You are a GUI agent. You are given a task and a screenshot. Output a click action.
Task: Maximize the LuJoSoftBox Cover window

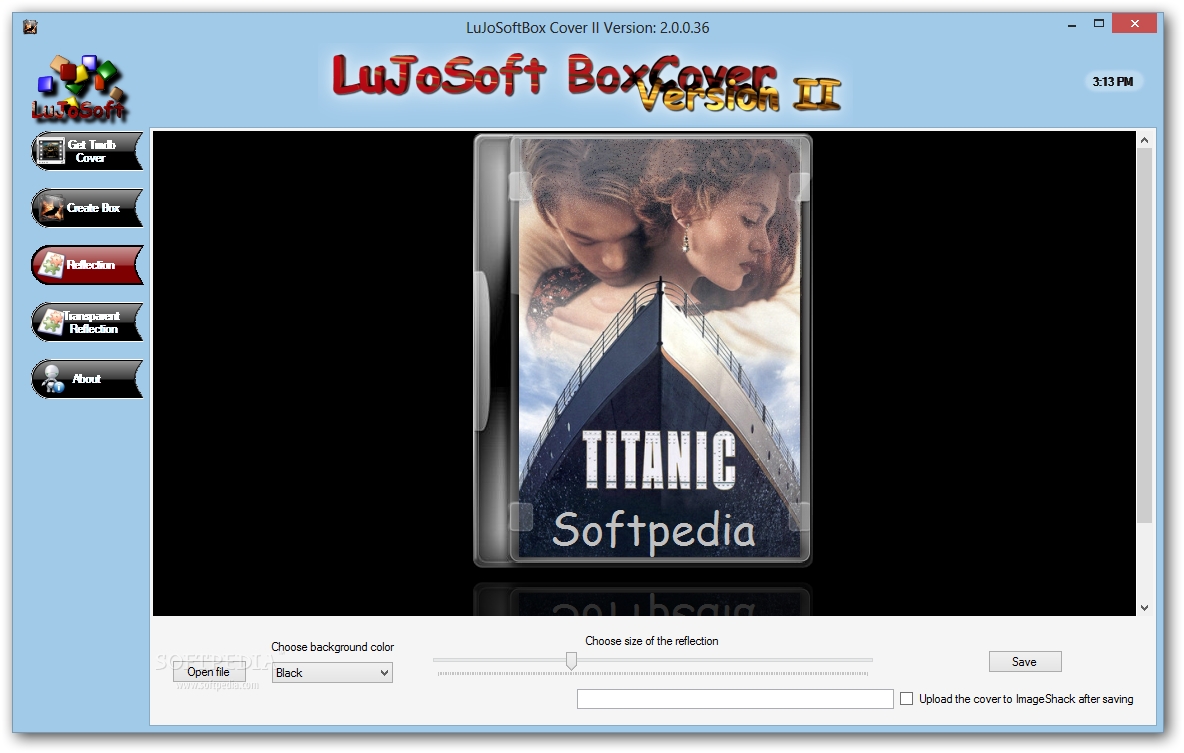tap(1099, 24)
